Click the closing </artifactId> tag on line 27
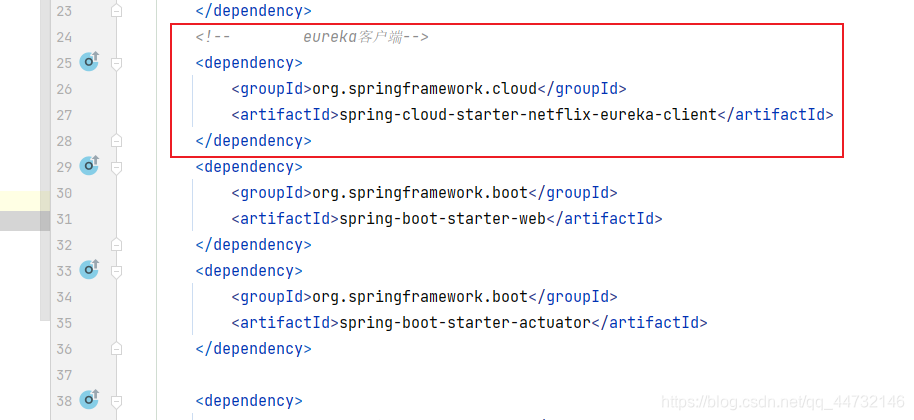914x420 pixels. point(775,115)
